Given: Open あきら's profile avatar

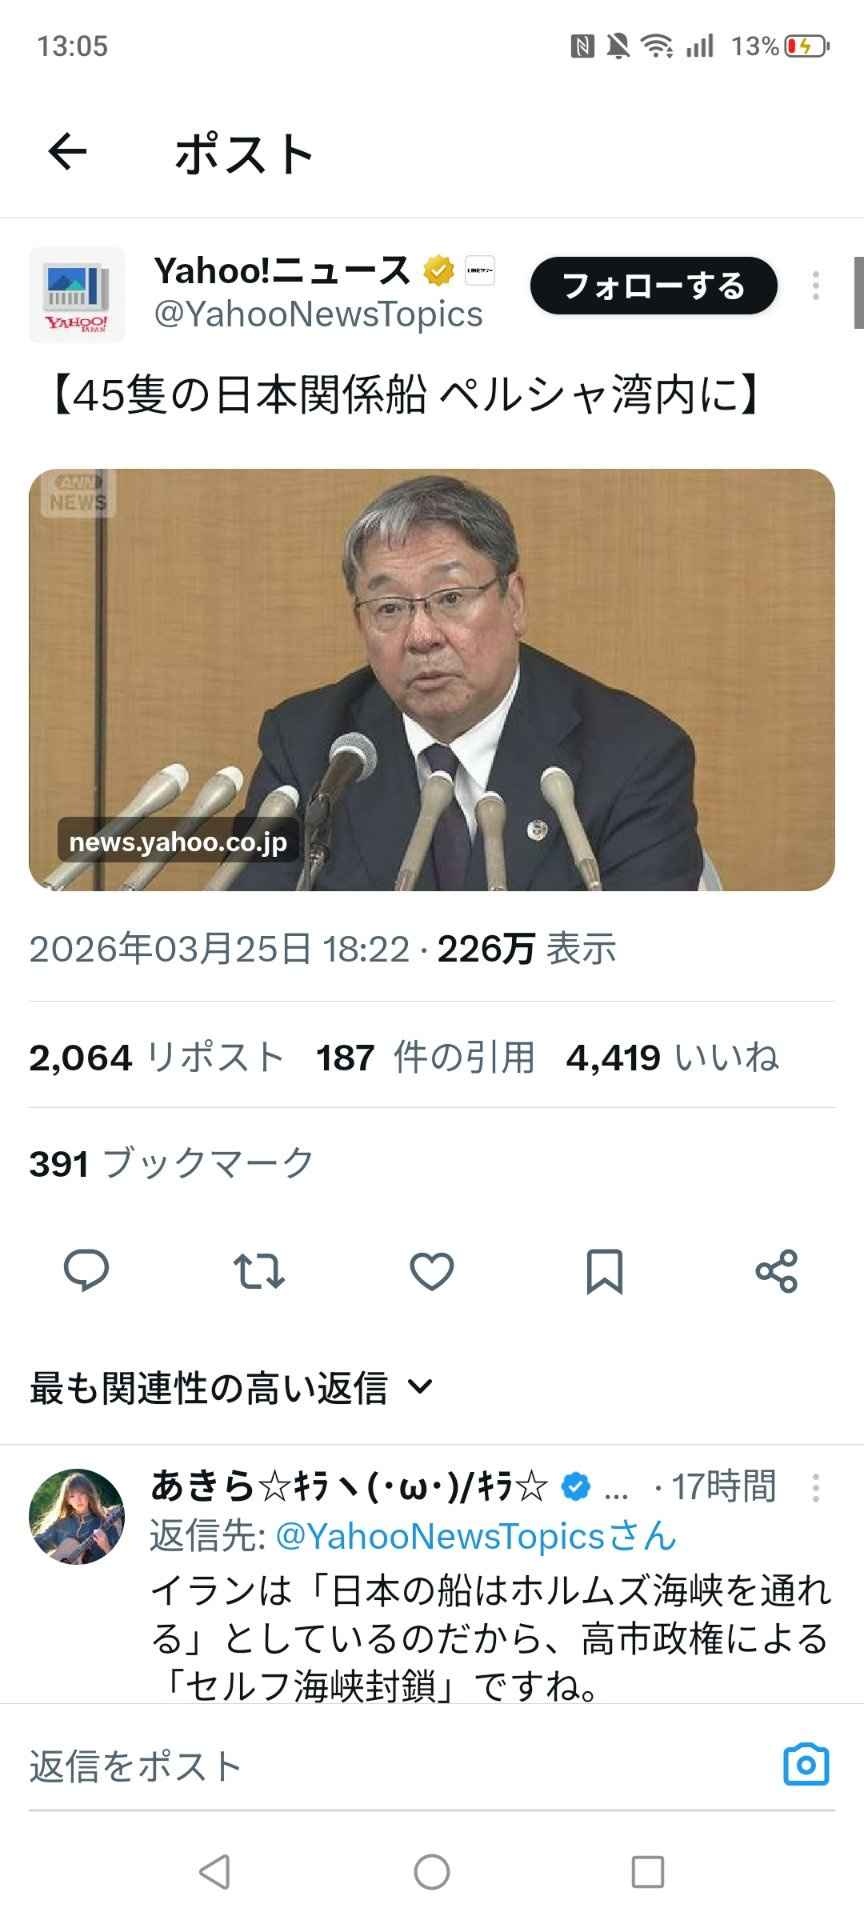Looking at the screenshot, I should (x=77, y=1516).
